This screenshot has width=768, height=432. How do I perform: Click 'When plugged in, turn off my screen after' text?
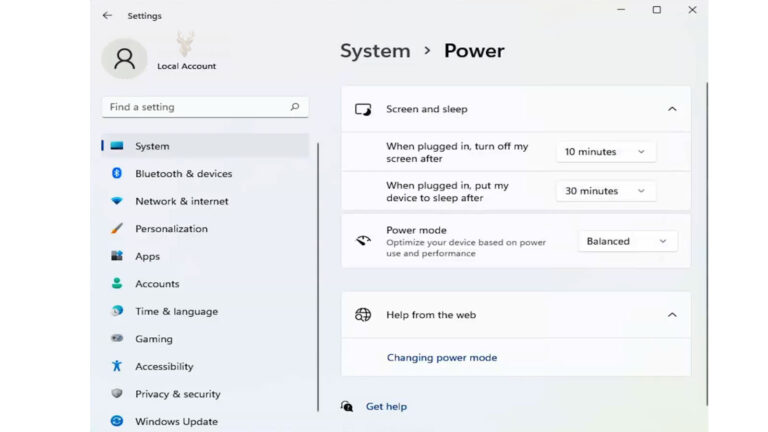tap(457, 152)
